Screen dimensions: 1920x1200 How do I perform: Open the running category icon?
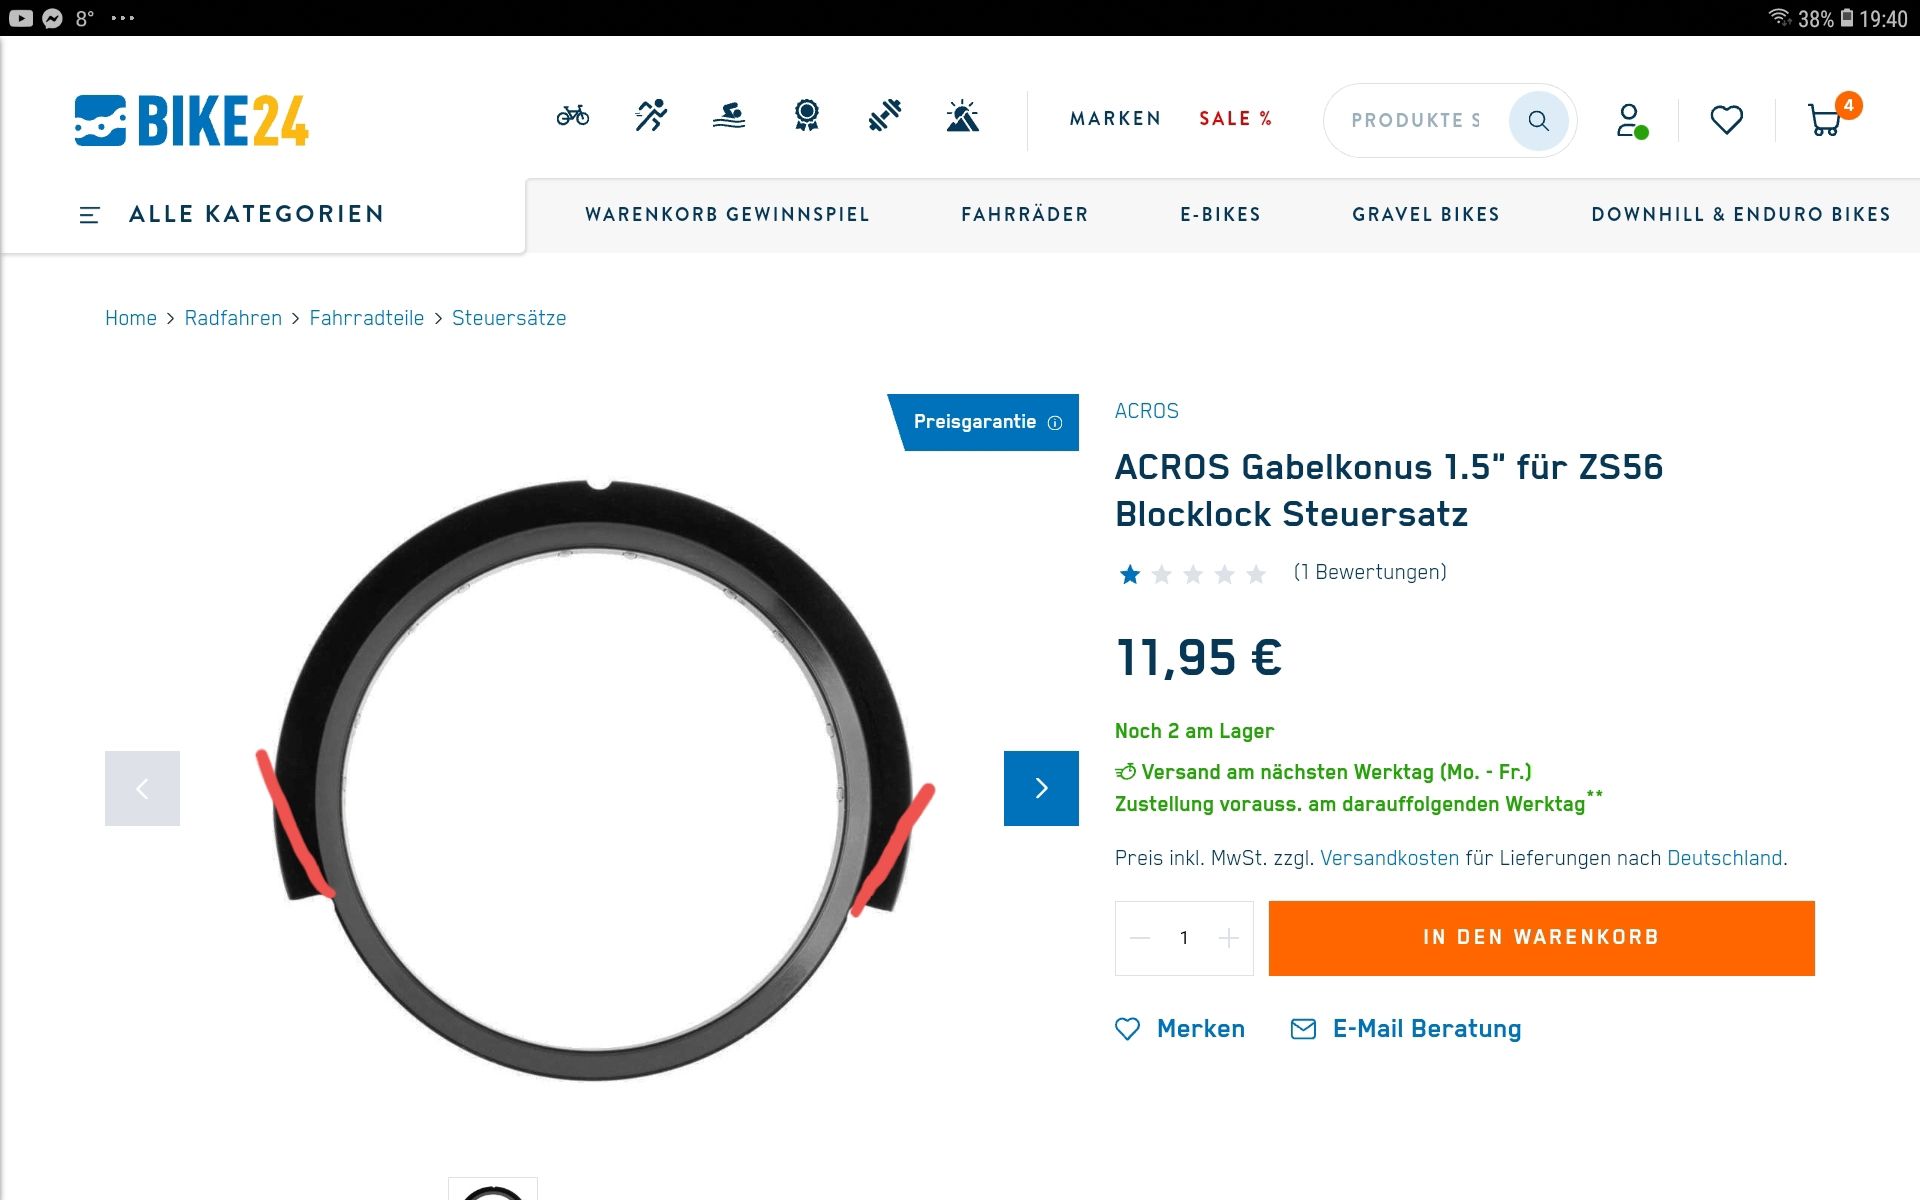click(x=651, y=116)
